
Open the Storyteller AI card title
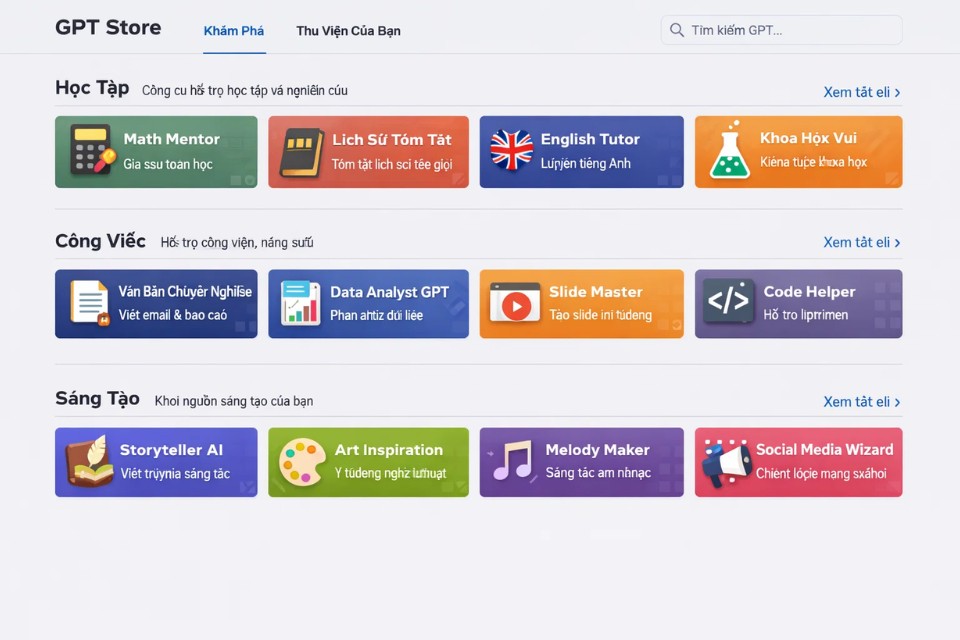click(x=171, y=450)
